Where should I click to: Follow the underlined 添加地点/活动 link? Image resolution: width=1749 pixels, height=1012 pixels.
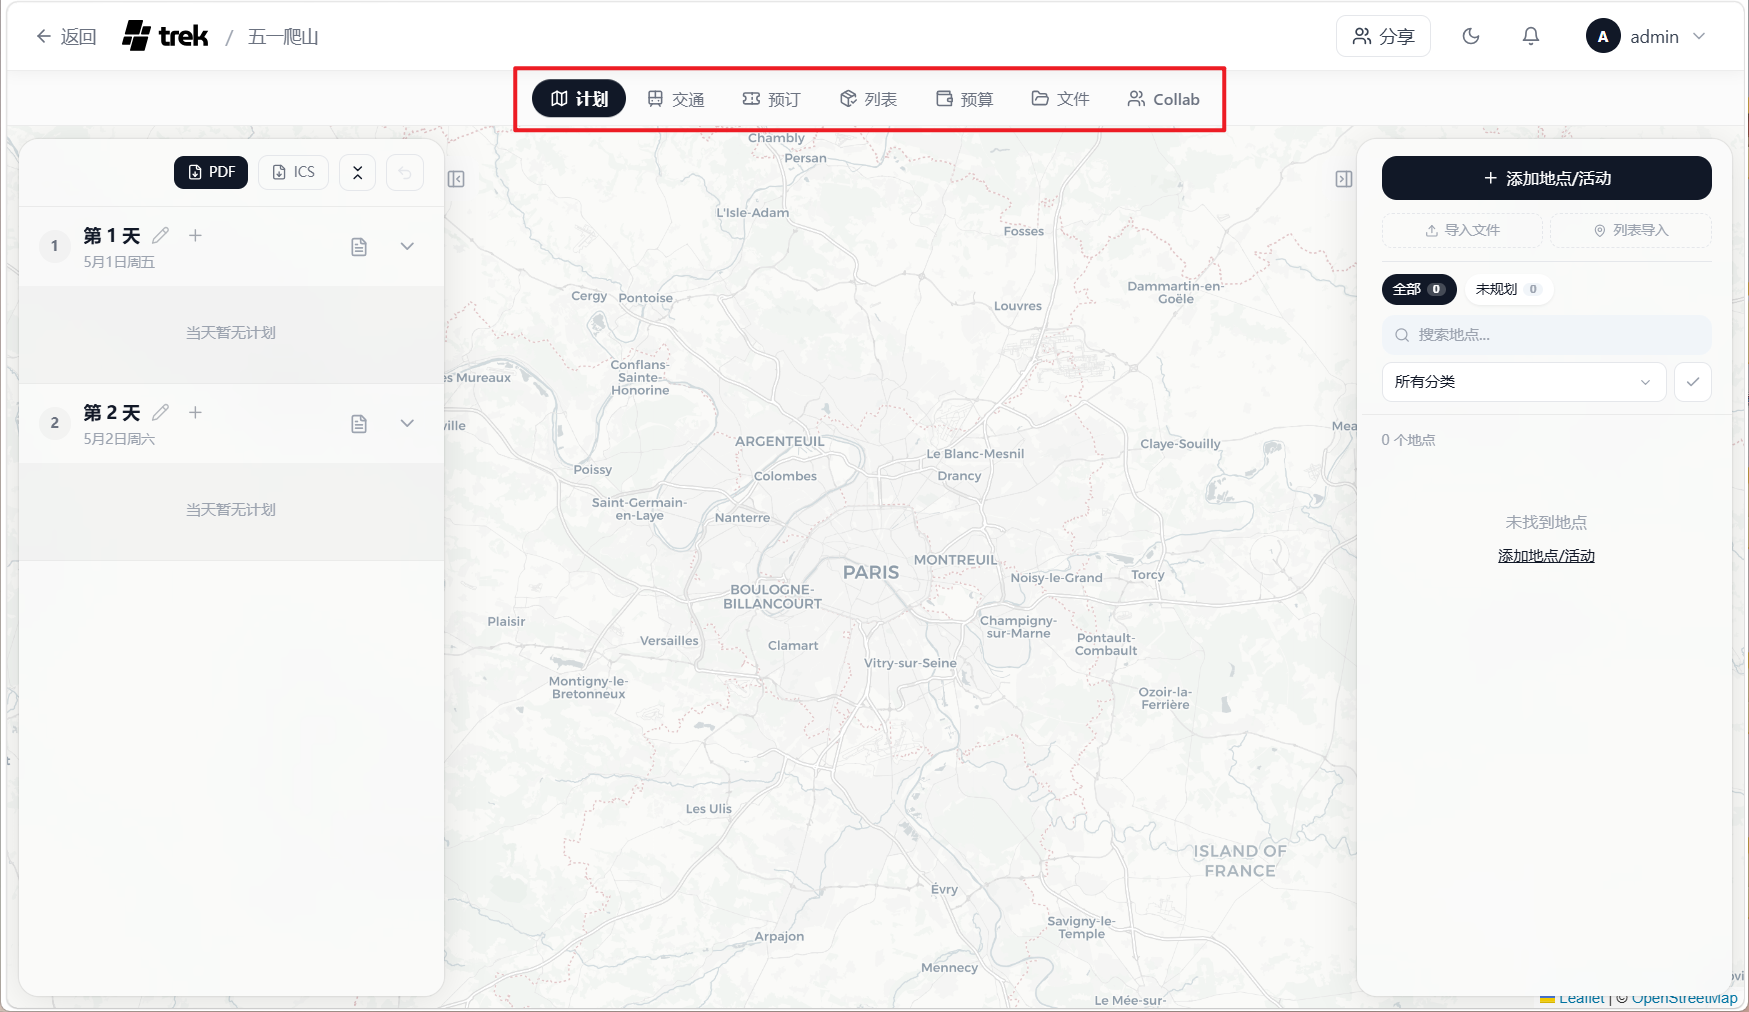(1546, 556)
